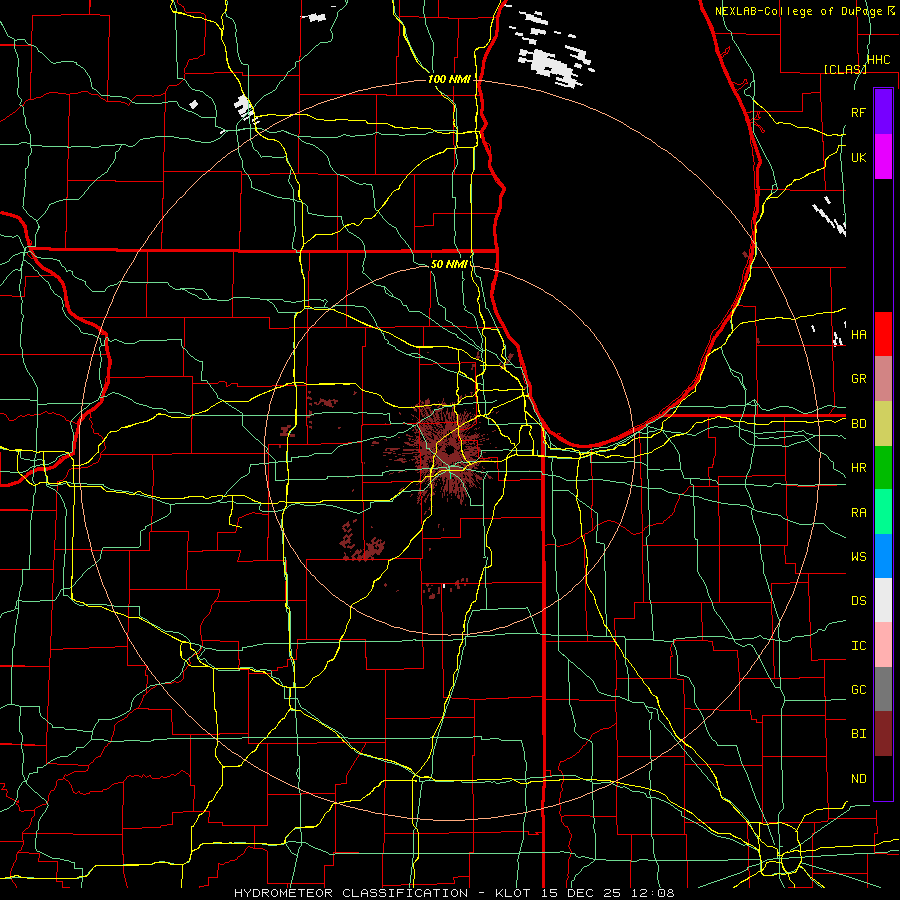Select the red HA legend swatch
Image resolution: width=900 pixels, height=900 pixels.
click(883, 334)
